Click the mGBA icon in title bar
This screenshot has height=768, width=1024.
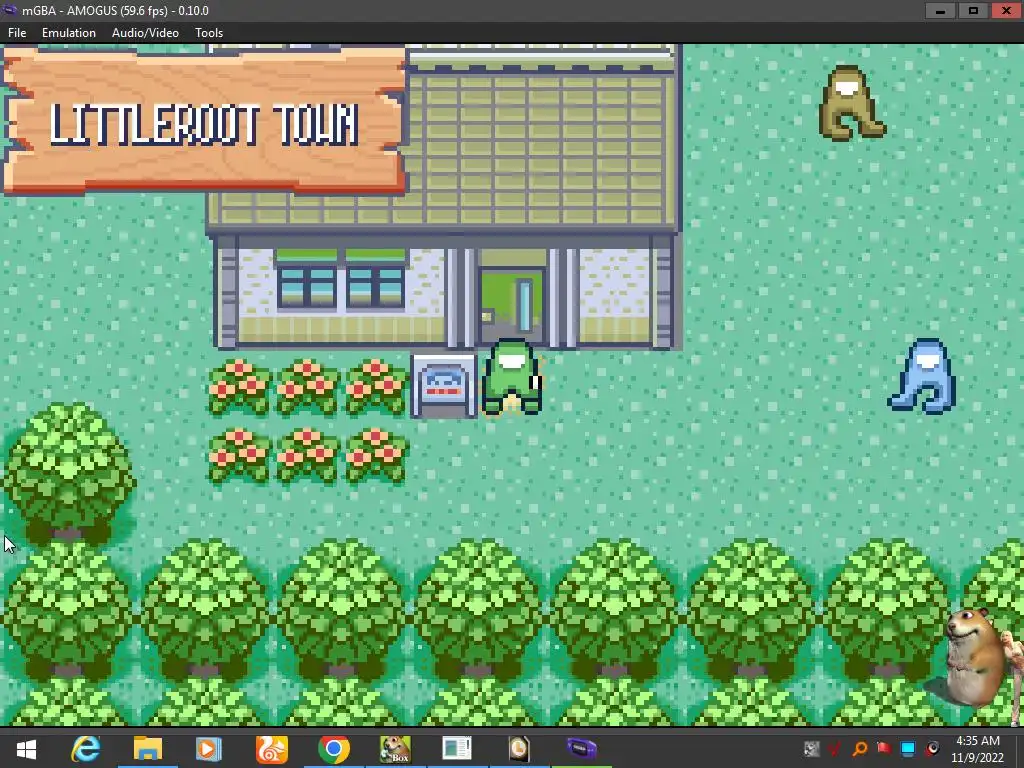[10, 10]
